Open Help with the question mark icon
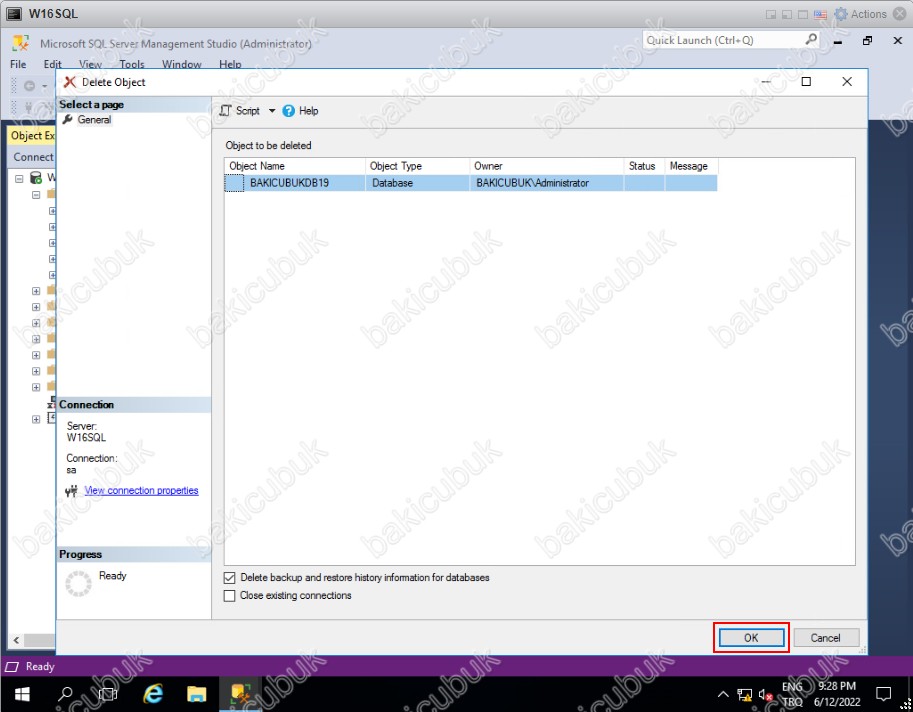The width and height of the screenshot is (913, 712). 288,111
